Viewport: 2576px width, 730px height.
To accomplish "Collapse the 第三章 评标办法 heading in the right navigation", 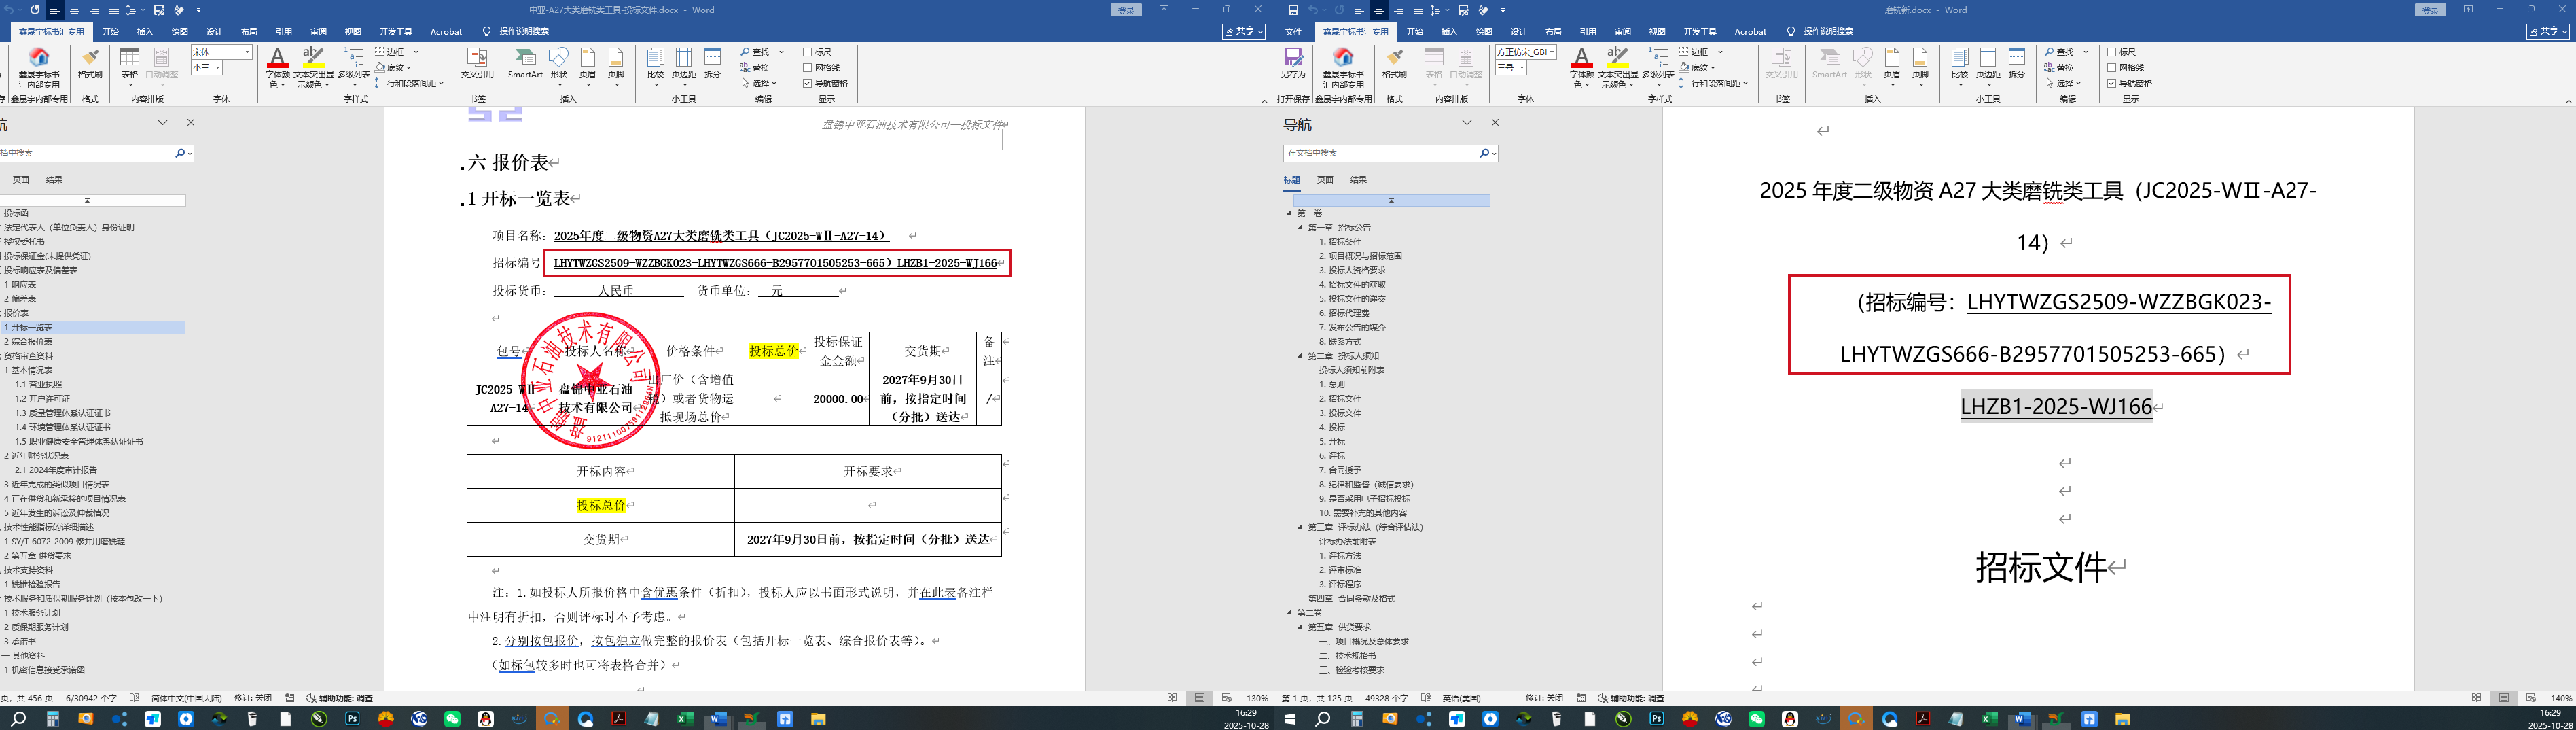I will [1300, 527].
